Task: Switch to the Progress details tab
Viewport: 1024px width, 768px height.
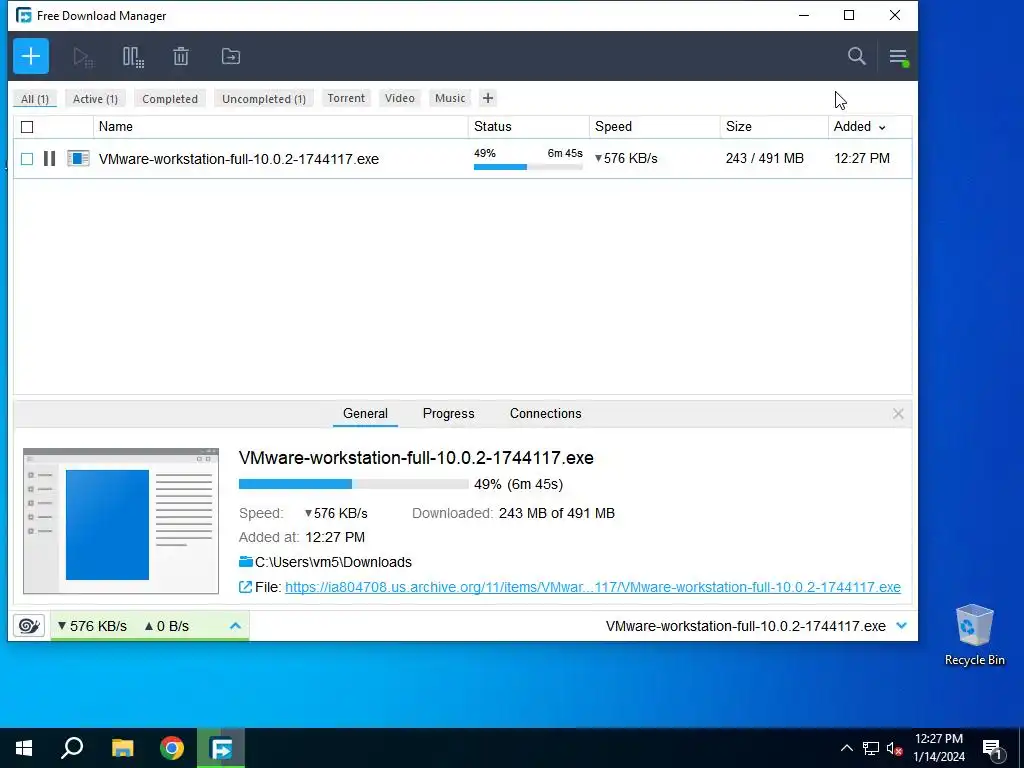Action: coord(449,413)
